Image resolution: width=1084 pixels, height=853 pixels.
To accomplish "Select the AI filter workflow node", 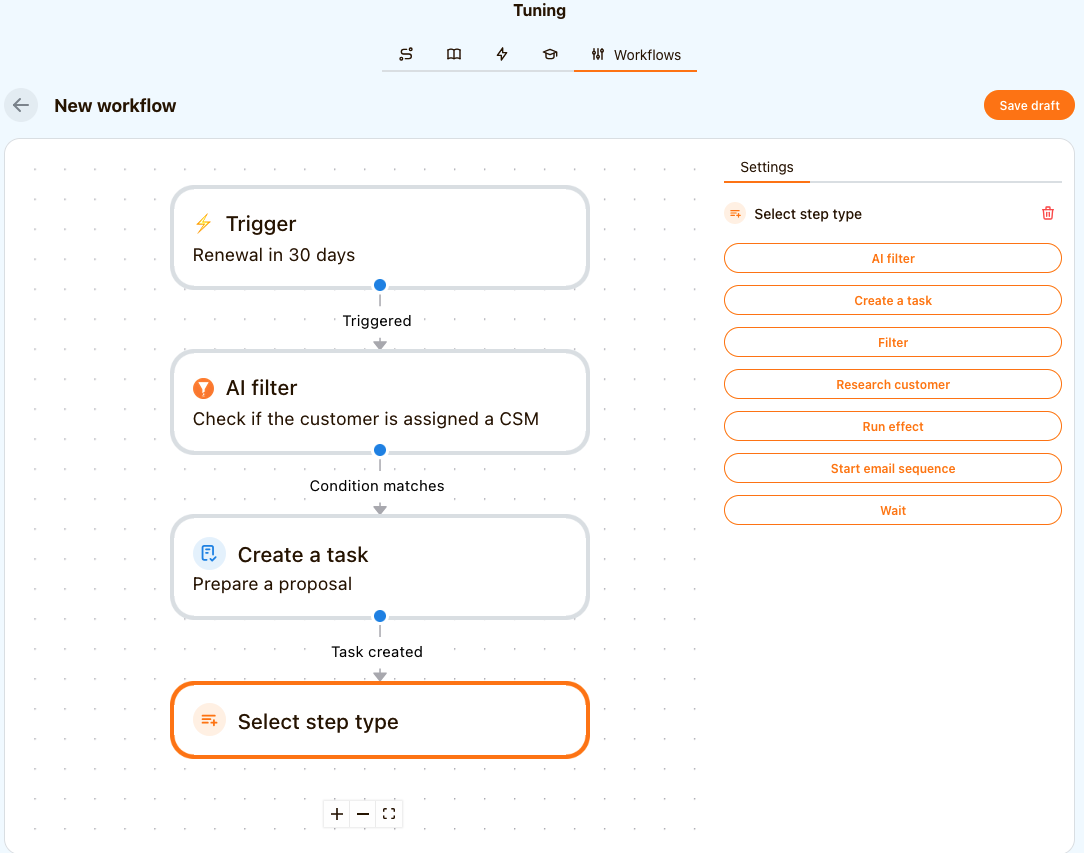I will (x=380, y=402).
